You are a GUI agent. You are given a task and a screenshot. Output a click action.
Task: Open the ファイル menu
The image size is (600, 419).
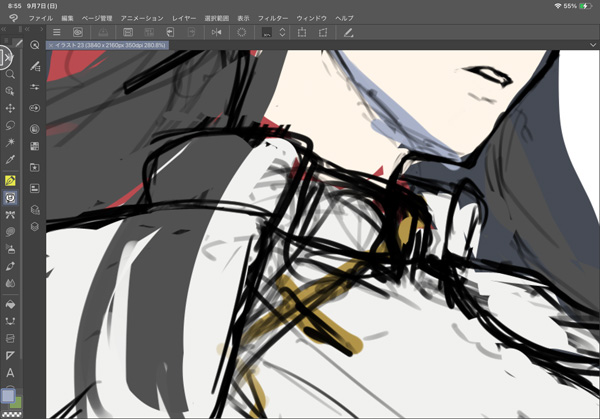41,18
